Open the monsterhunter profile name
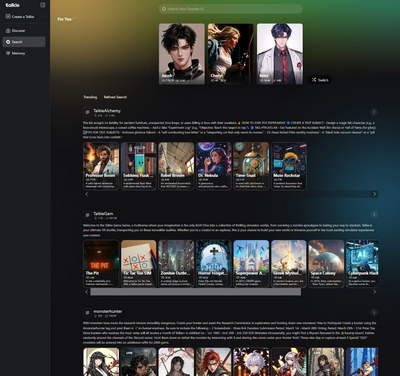400x376 pixels. click(108, 311)
